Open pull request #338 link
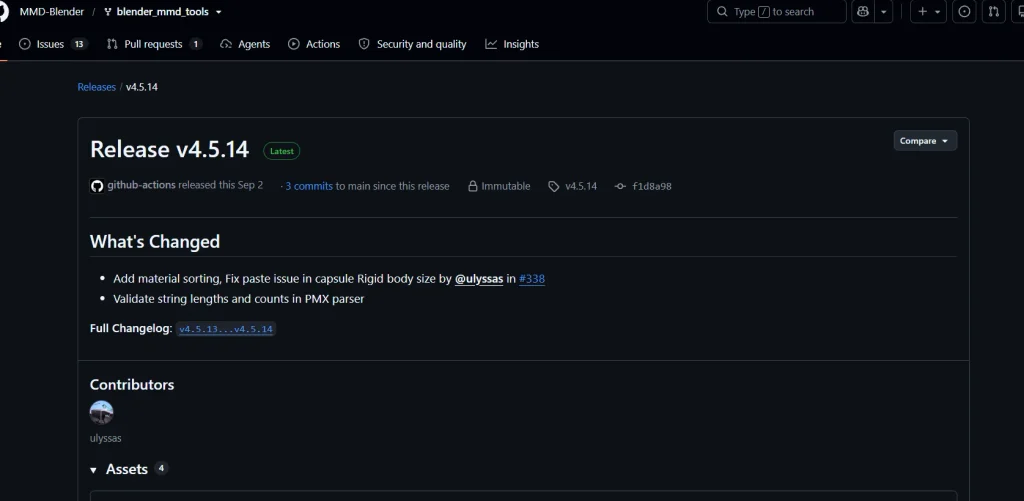 coord(532,279)
